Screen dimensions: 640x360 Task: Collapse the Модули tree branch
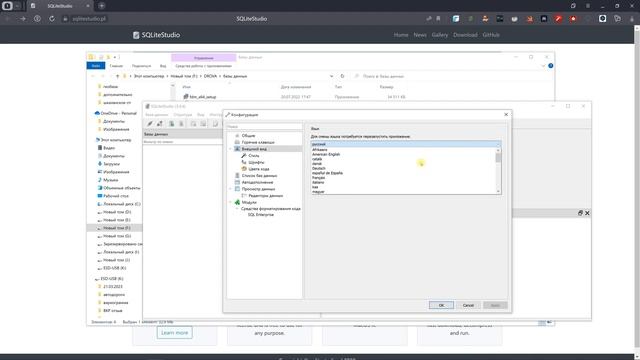[x=231, y=202]
